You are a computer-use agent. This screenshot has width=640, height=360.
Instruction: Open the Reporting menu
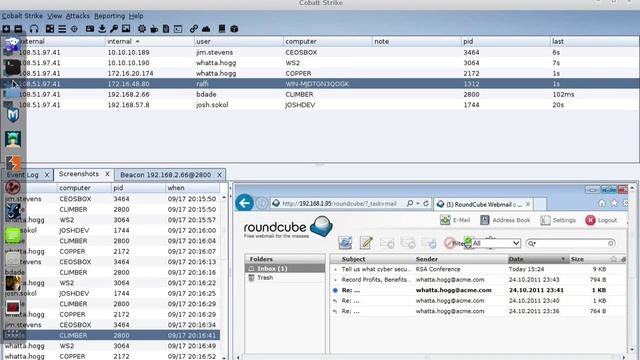(109, 16)
